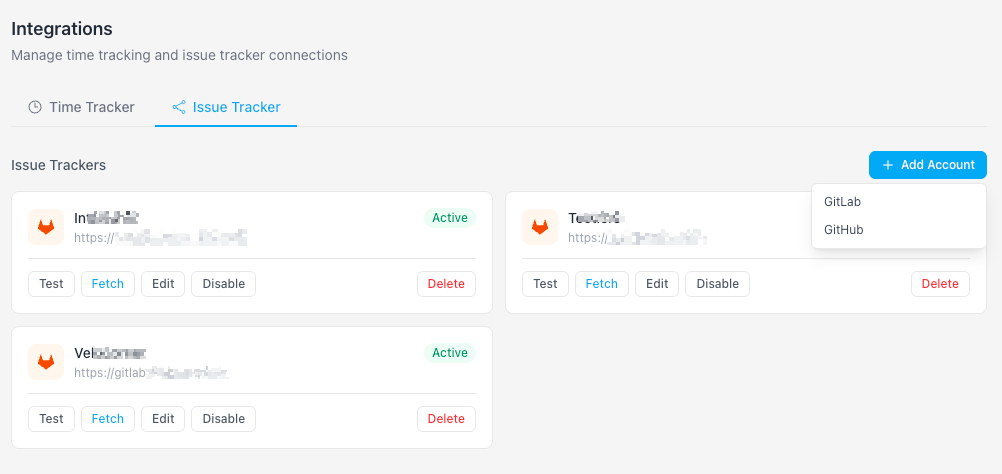Screen dimensions: 1002x474
Task: Delete the tracker in the right card
Action: 940,284
